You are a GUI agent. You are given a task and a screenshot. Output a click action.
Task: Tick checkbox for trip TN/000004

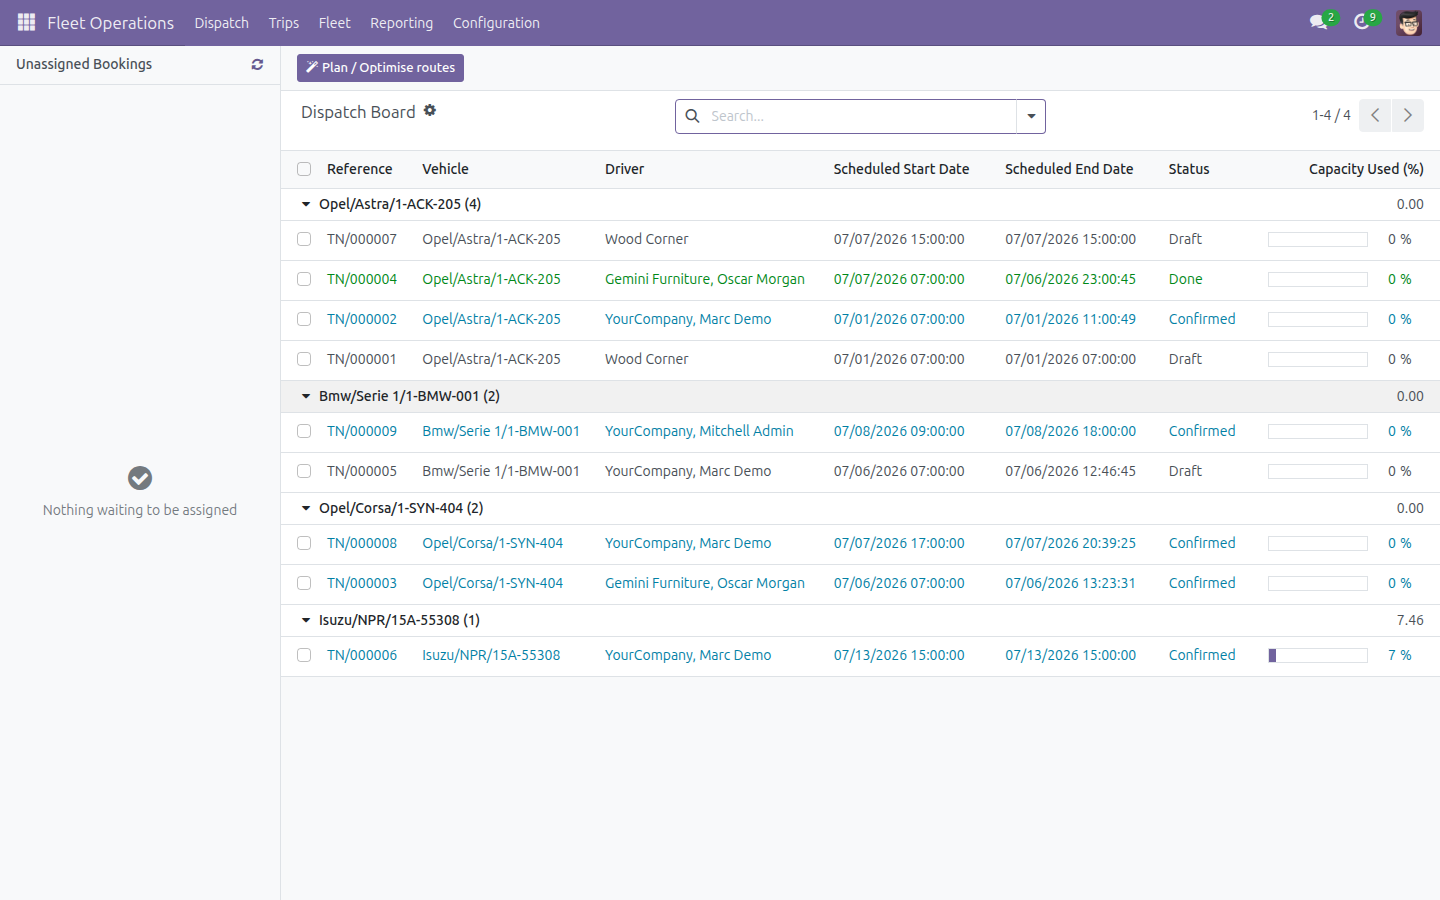[304, 279]
